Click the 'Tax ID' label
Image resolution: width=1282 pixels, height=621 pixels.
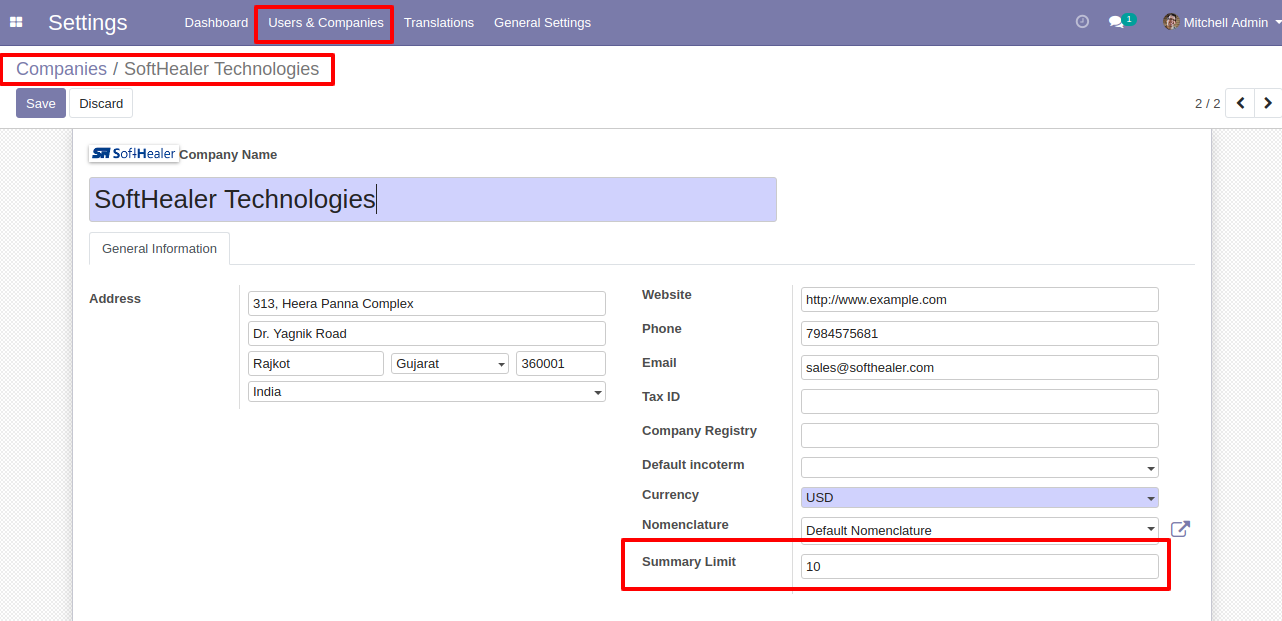(661, 397)
